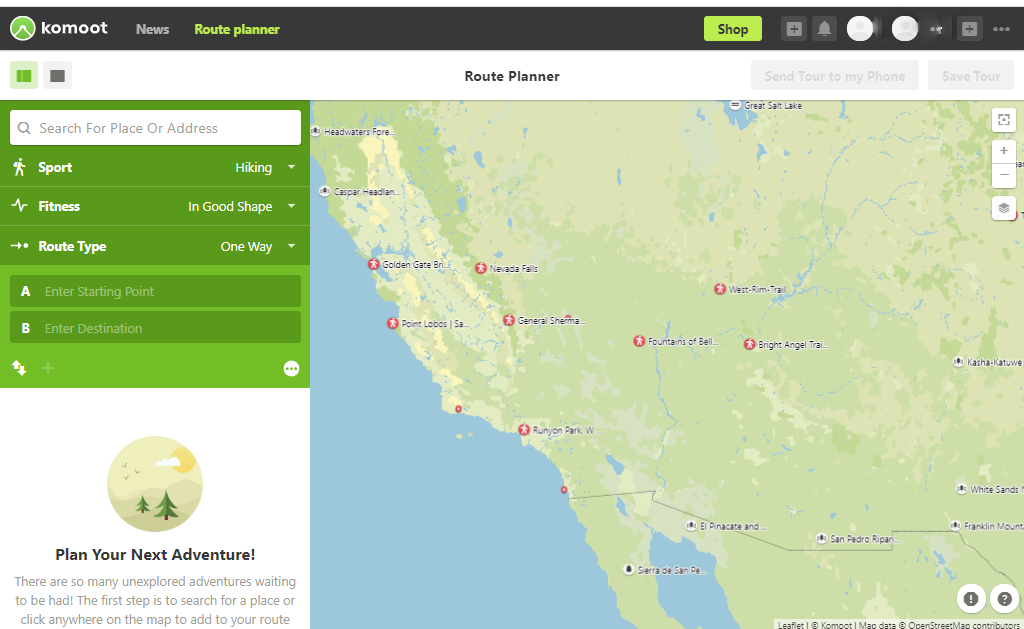Select General Sherman highlight marker

[509, 320]
